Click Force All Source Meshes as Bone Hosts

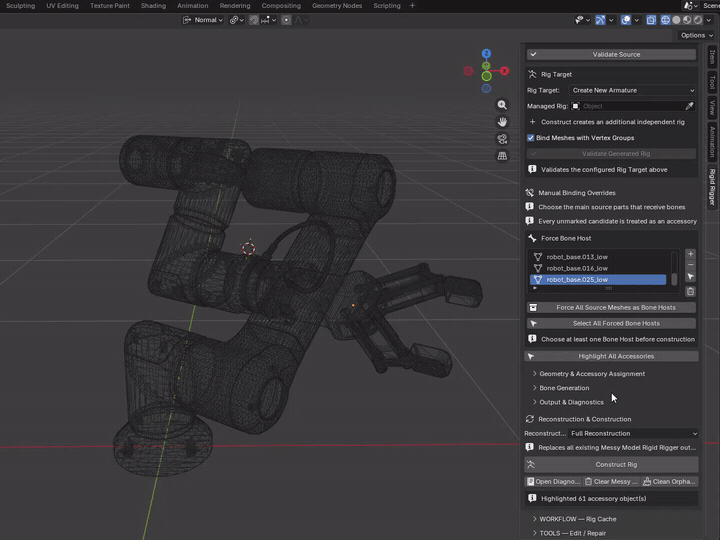(x=611, y=308)
